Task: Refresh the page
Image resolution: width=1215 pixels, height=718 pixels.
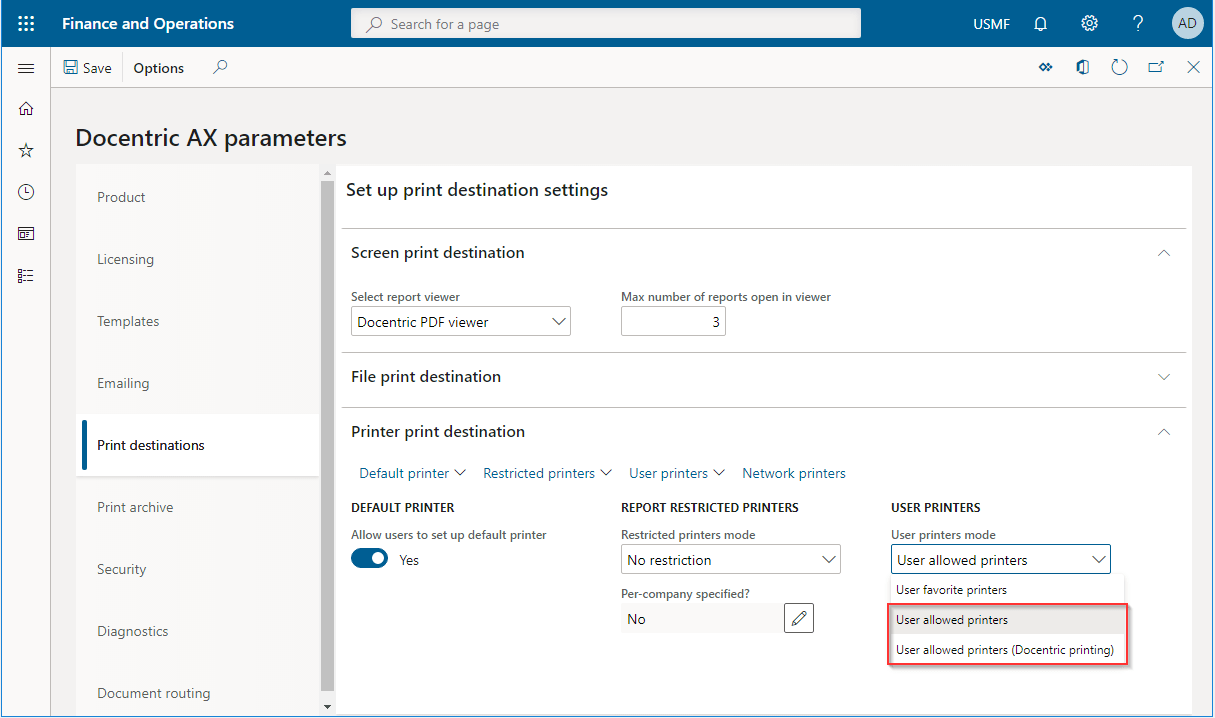Action: click(1119, 67)
